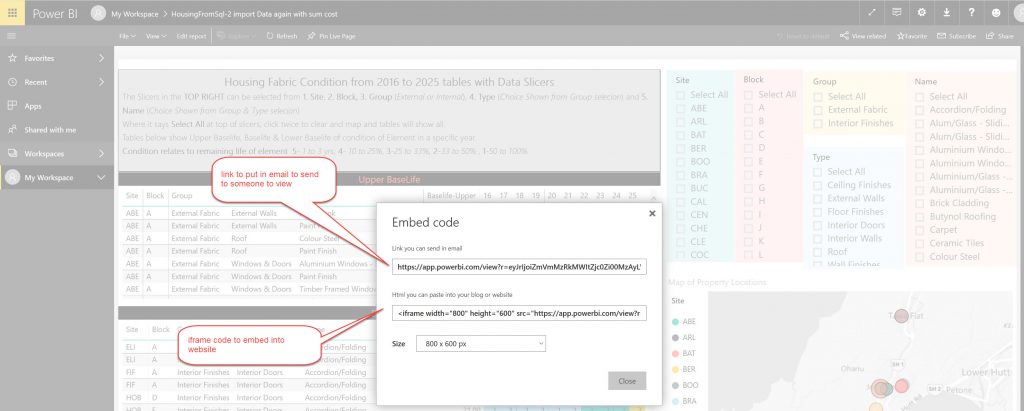Viewport: 1024px width, 411px height.
Task: Toggle the hamburger navigation menu
Action: pos(12,36)
